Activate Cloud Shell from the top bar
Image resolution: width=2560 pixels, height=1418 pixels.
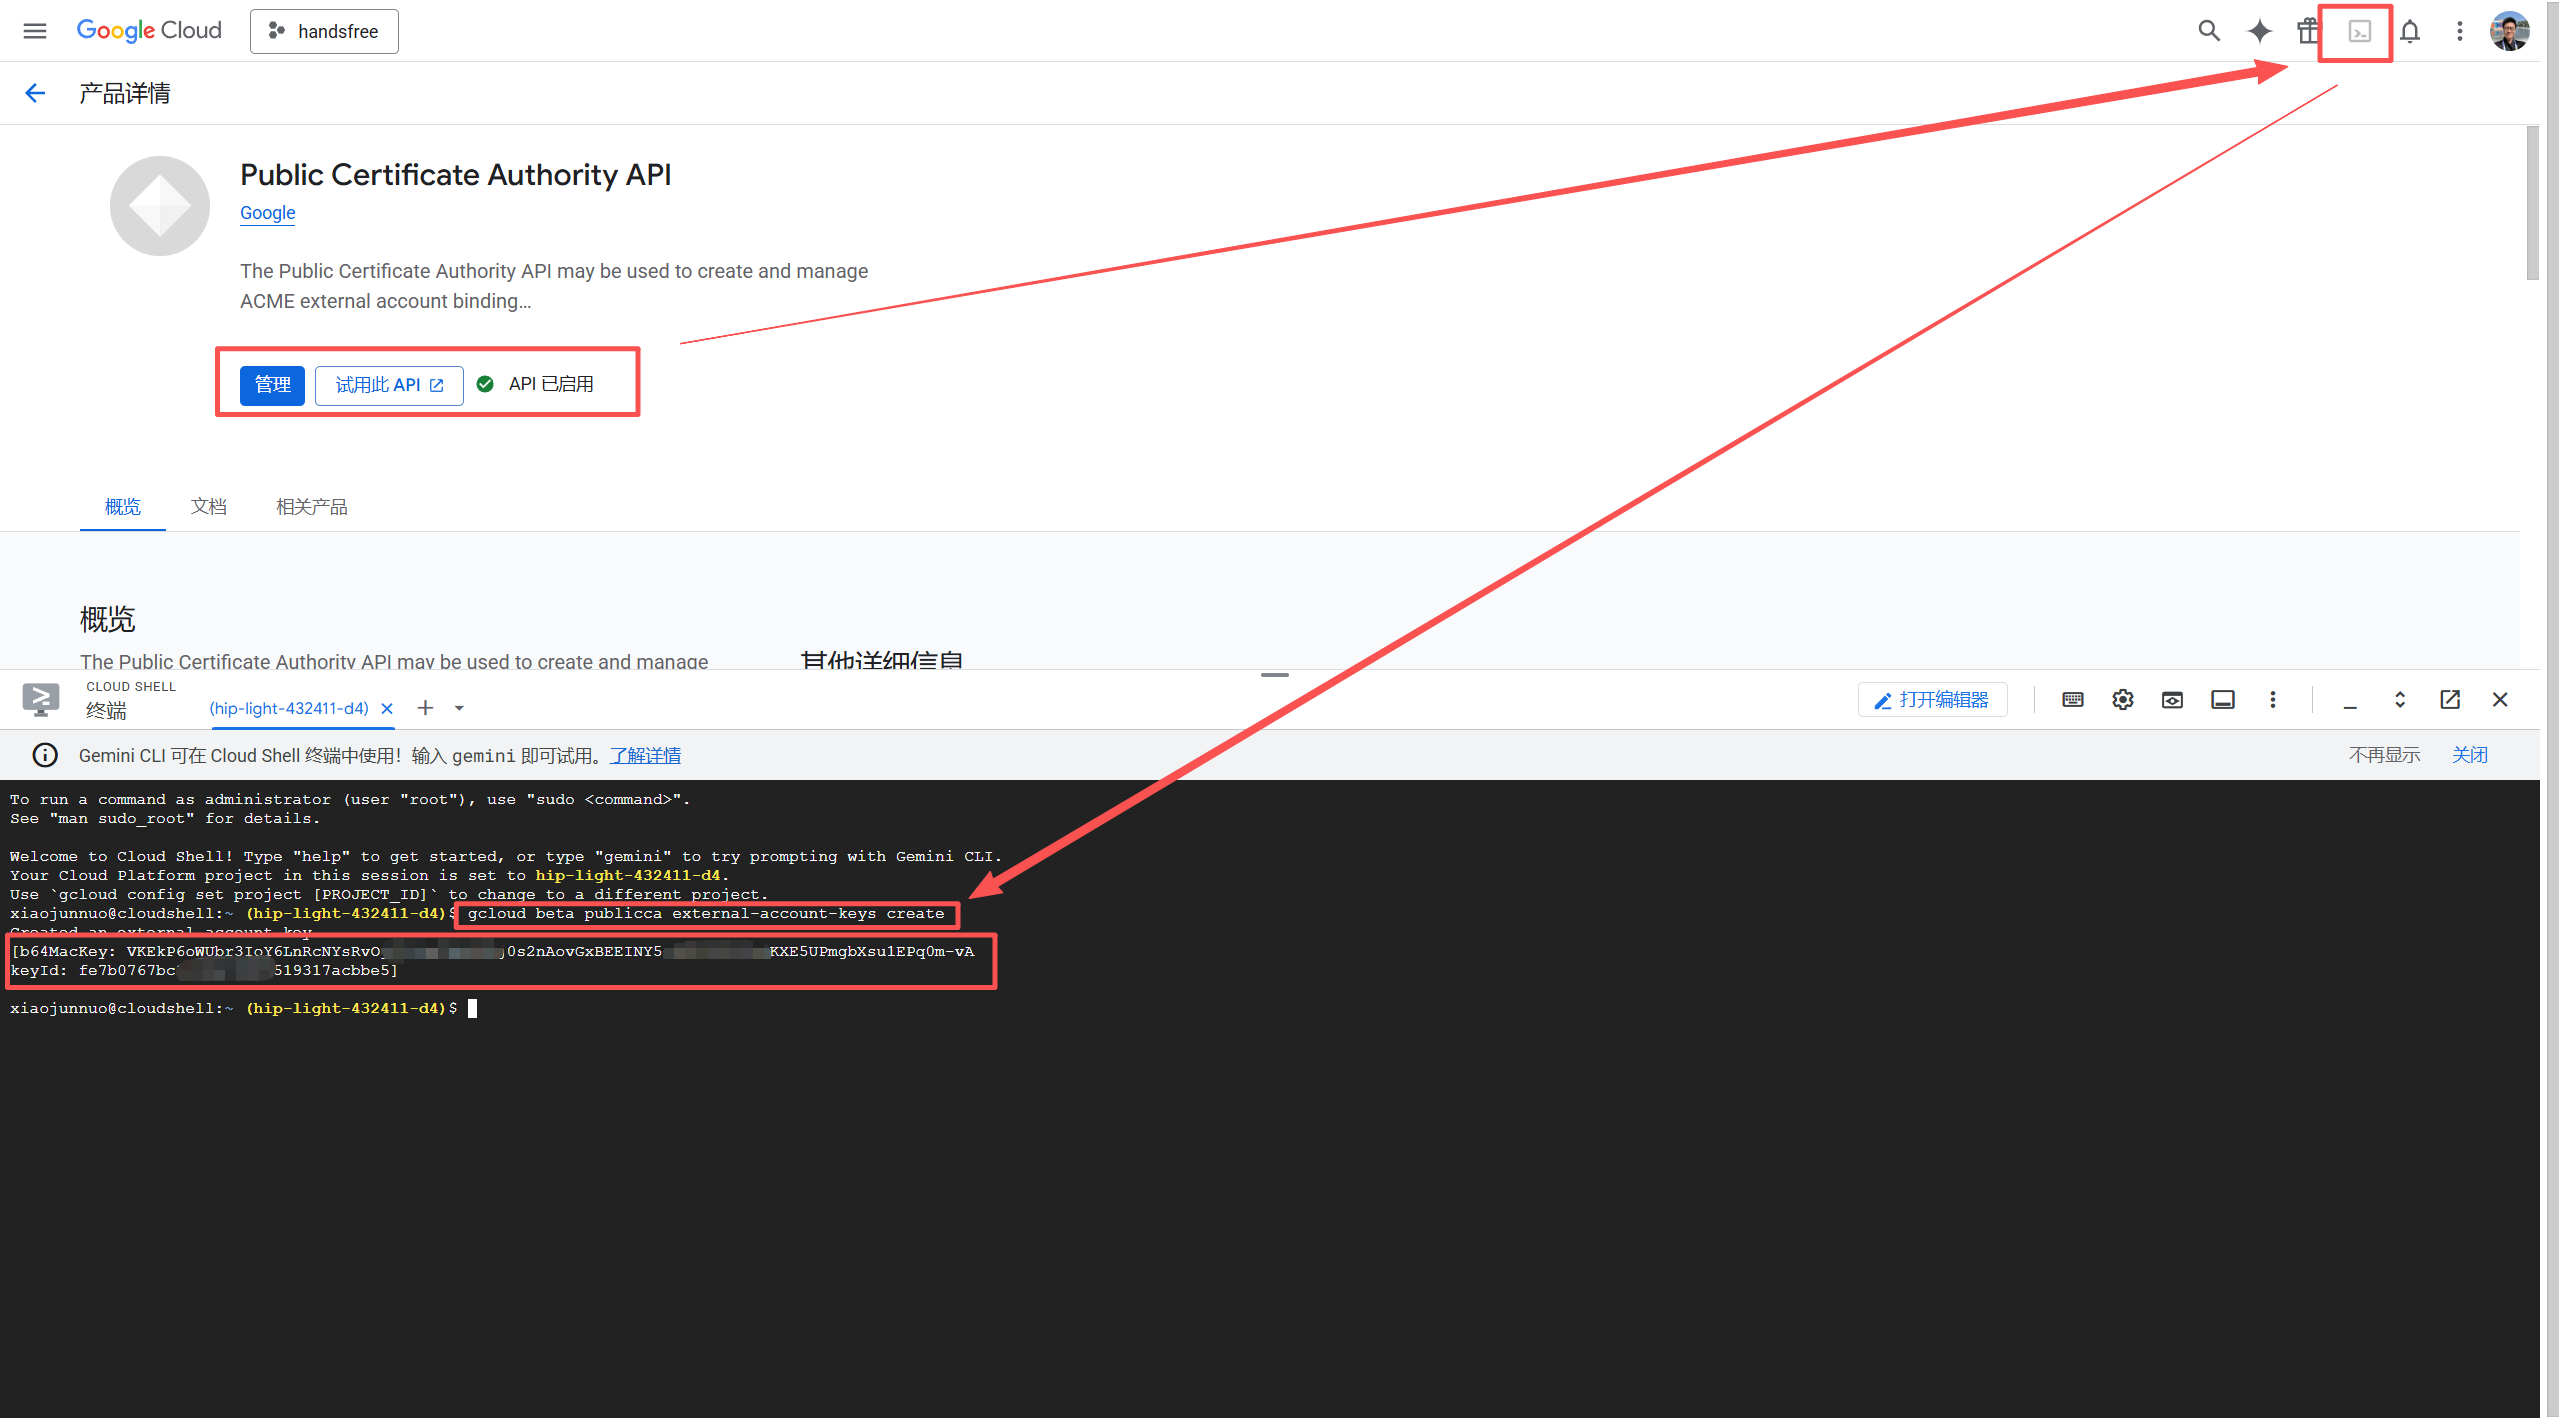(2359, 32)
